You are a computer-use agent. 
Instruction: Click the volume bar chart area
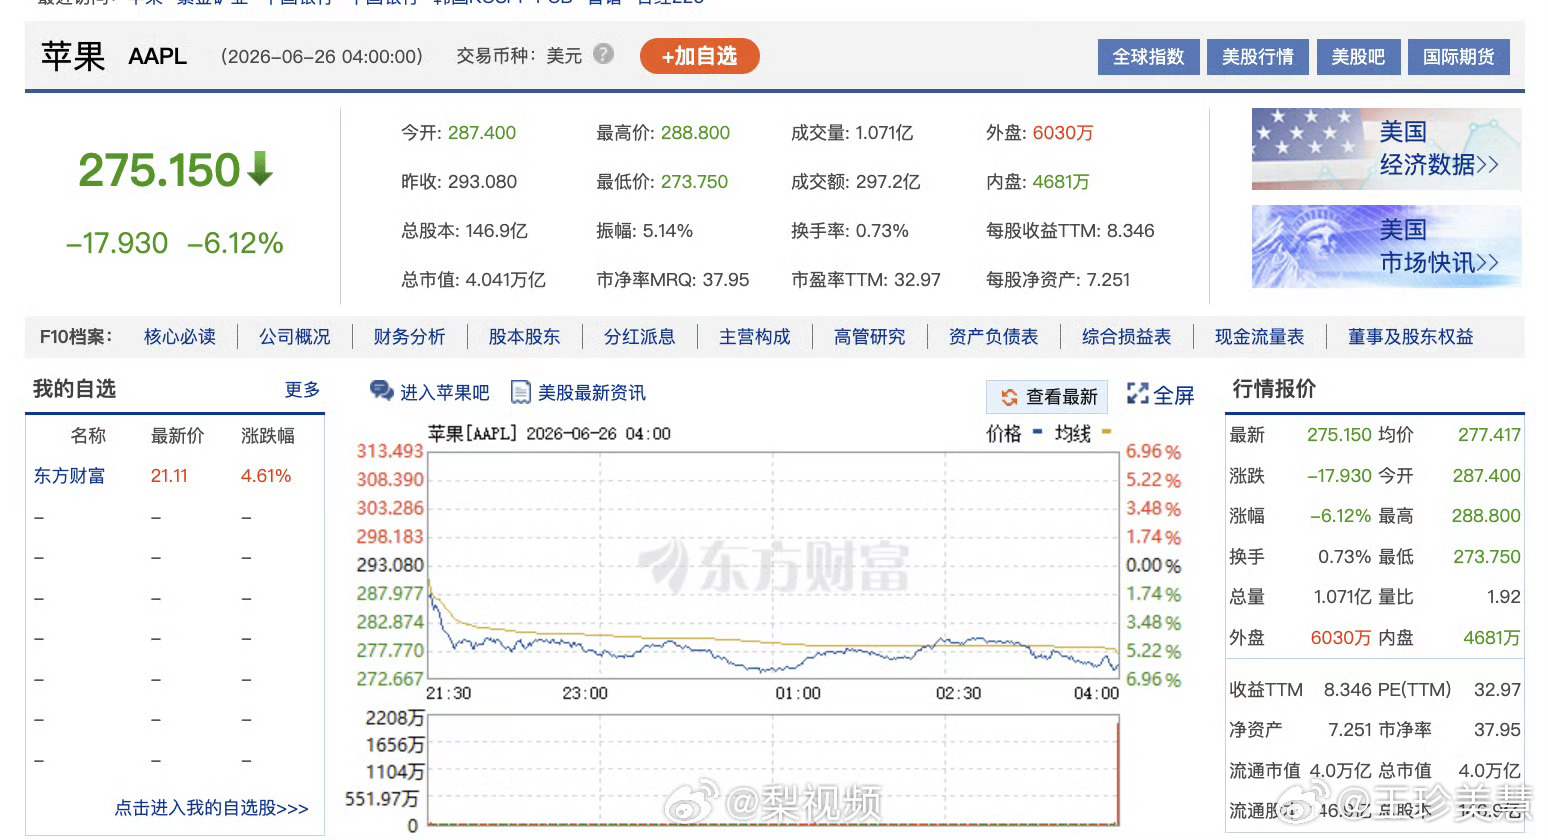[x=773, y=770]
